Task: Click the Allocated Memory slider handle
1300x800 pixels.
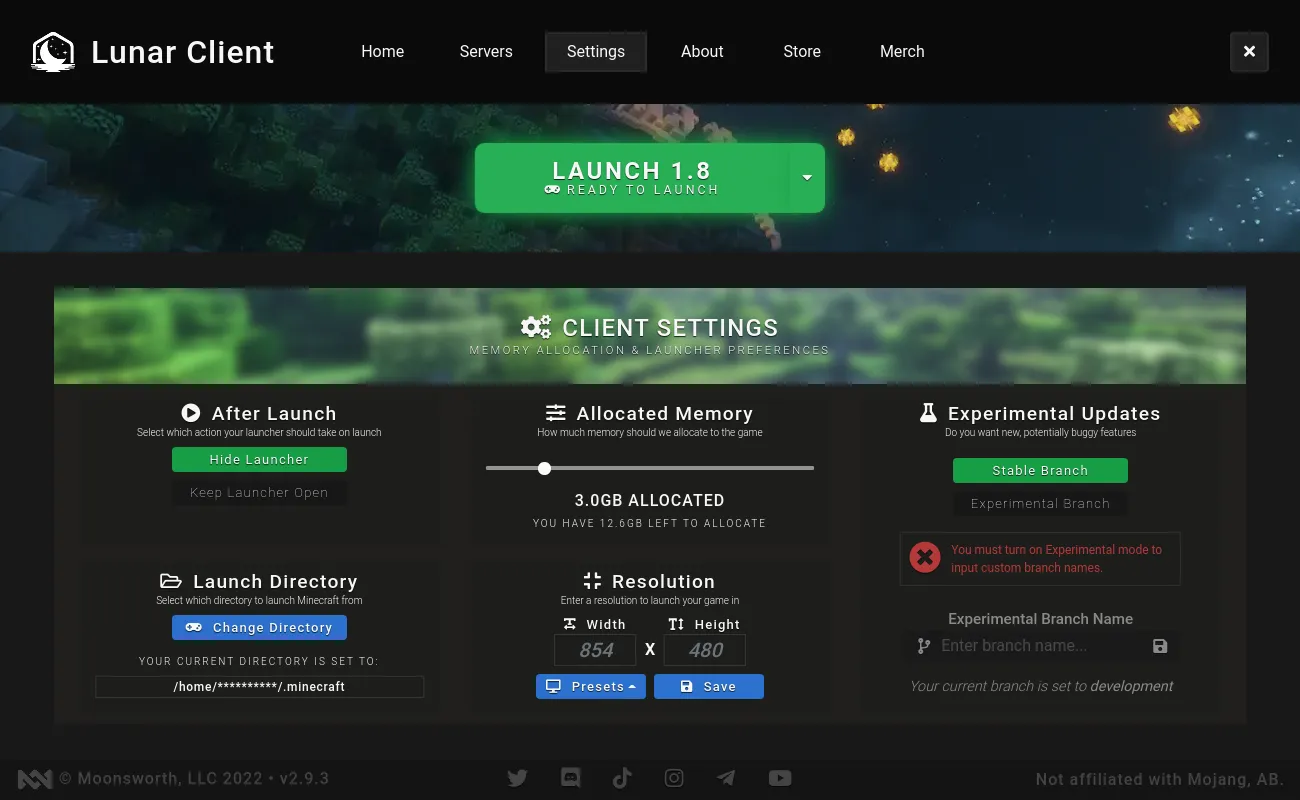Action: click(544, 468)
